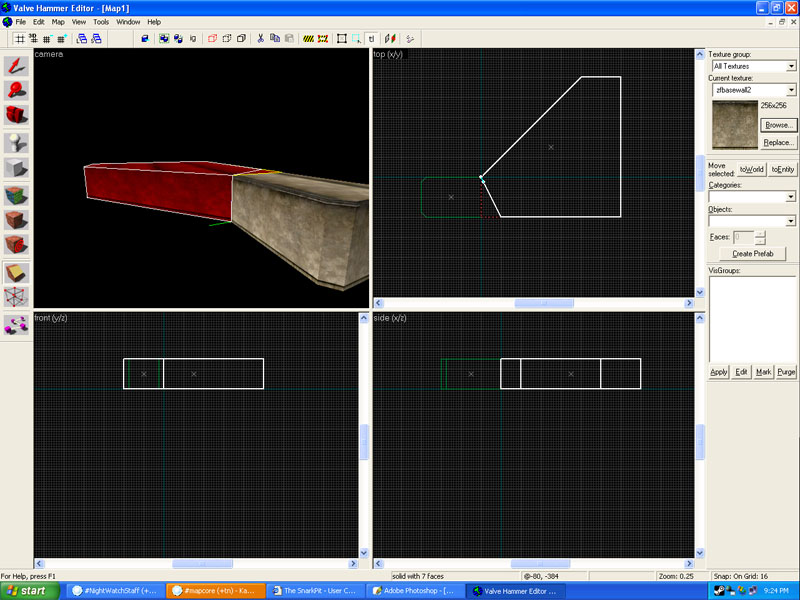Image resolution: width=800 pixels, height=600 pixels.
Task: Toggle ignore groups (ig) button
Action: [192, 38]
